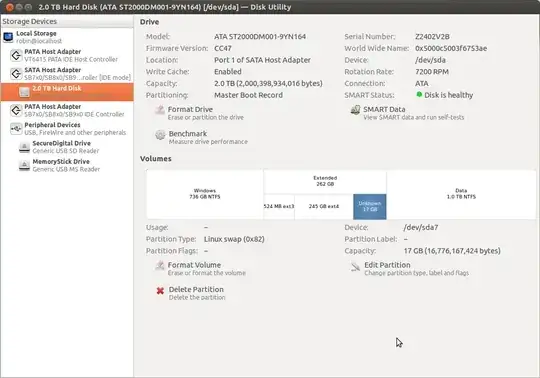Click the SMART Data icon
The width and height of the screenshot is (540, 378).
(355, 110)
